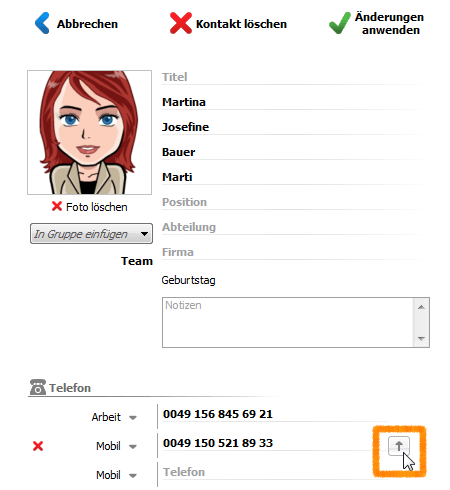
Task: Click the red X for Kontakt löschen
Action: (181, 23)
